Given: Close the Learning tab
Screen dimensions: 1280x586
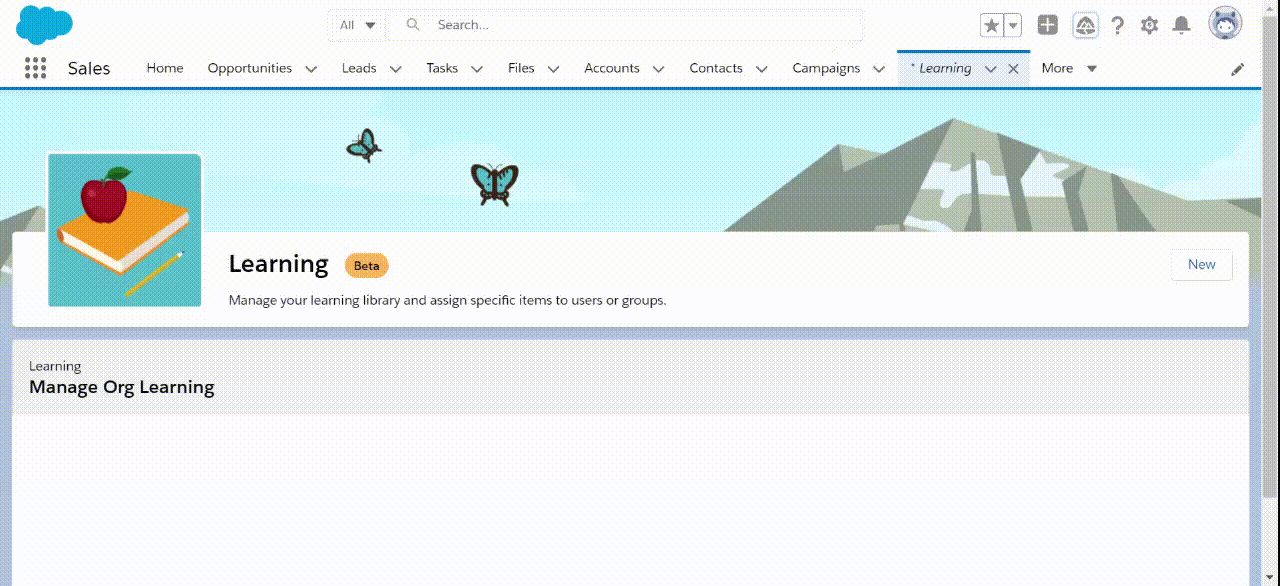Looking at the screenshot, I should click(x=1013, y=69).
